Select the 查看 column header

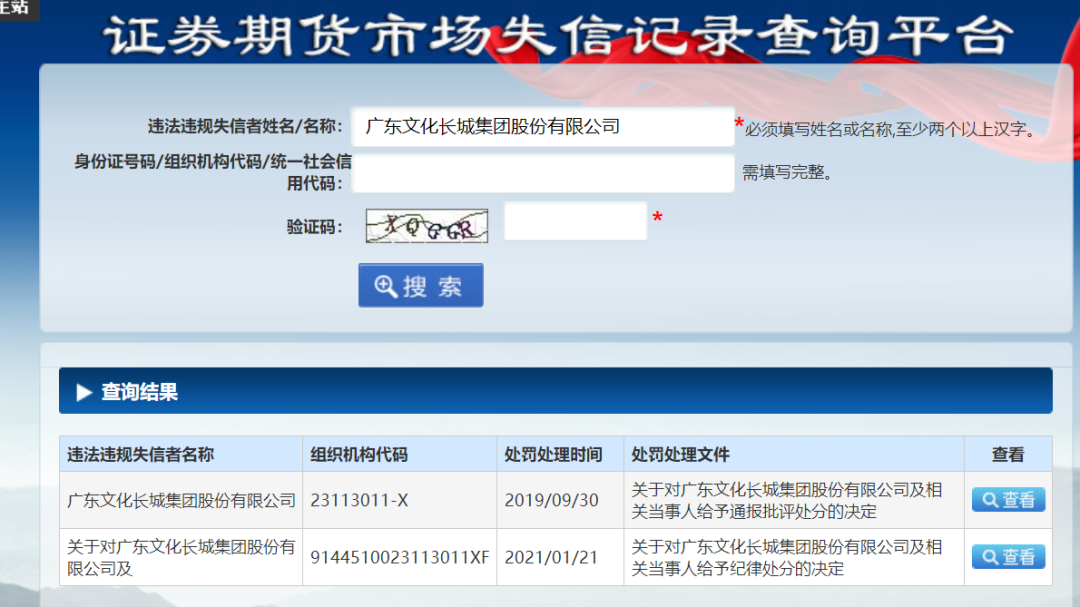[1008, 454]
